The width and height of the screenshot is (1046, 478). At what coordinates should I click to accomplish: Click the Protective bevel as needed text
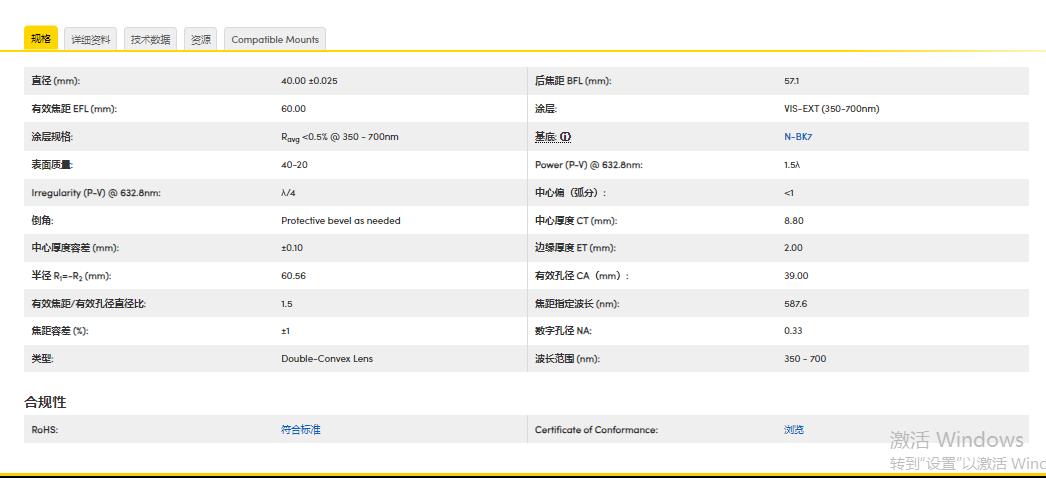pyautogui.click(x=340, y=221)
